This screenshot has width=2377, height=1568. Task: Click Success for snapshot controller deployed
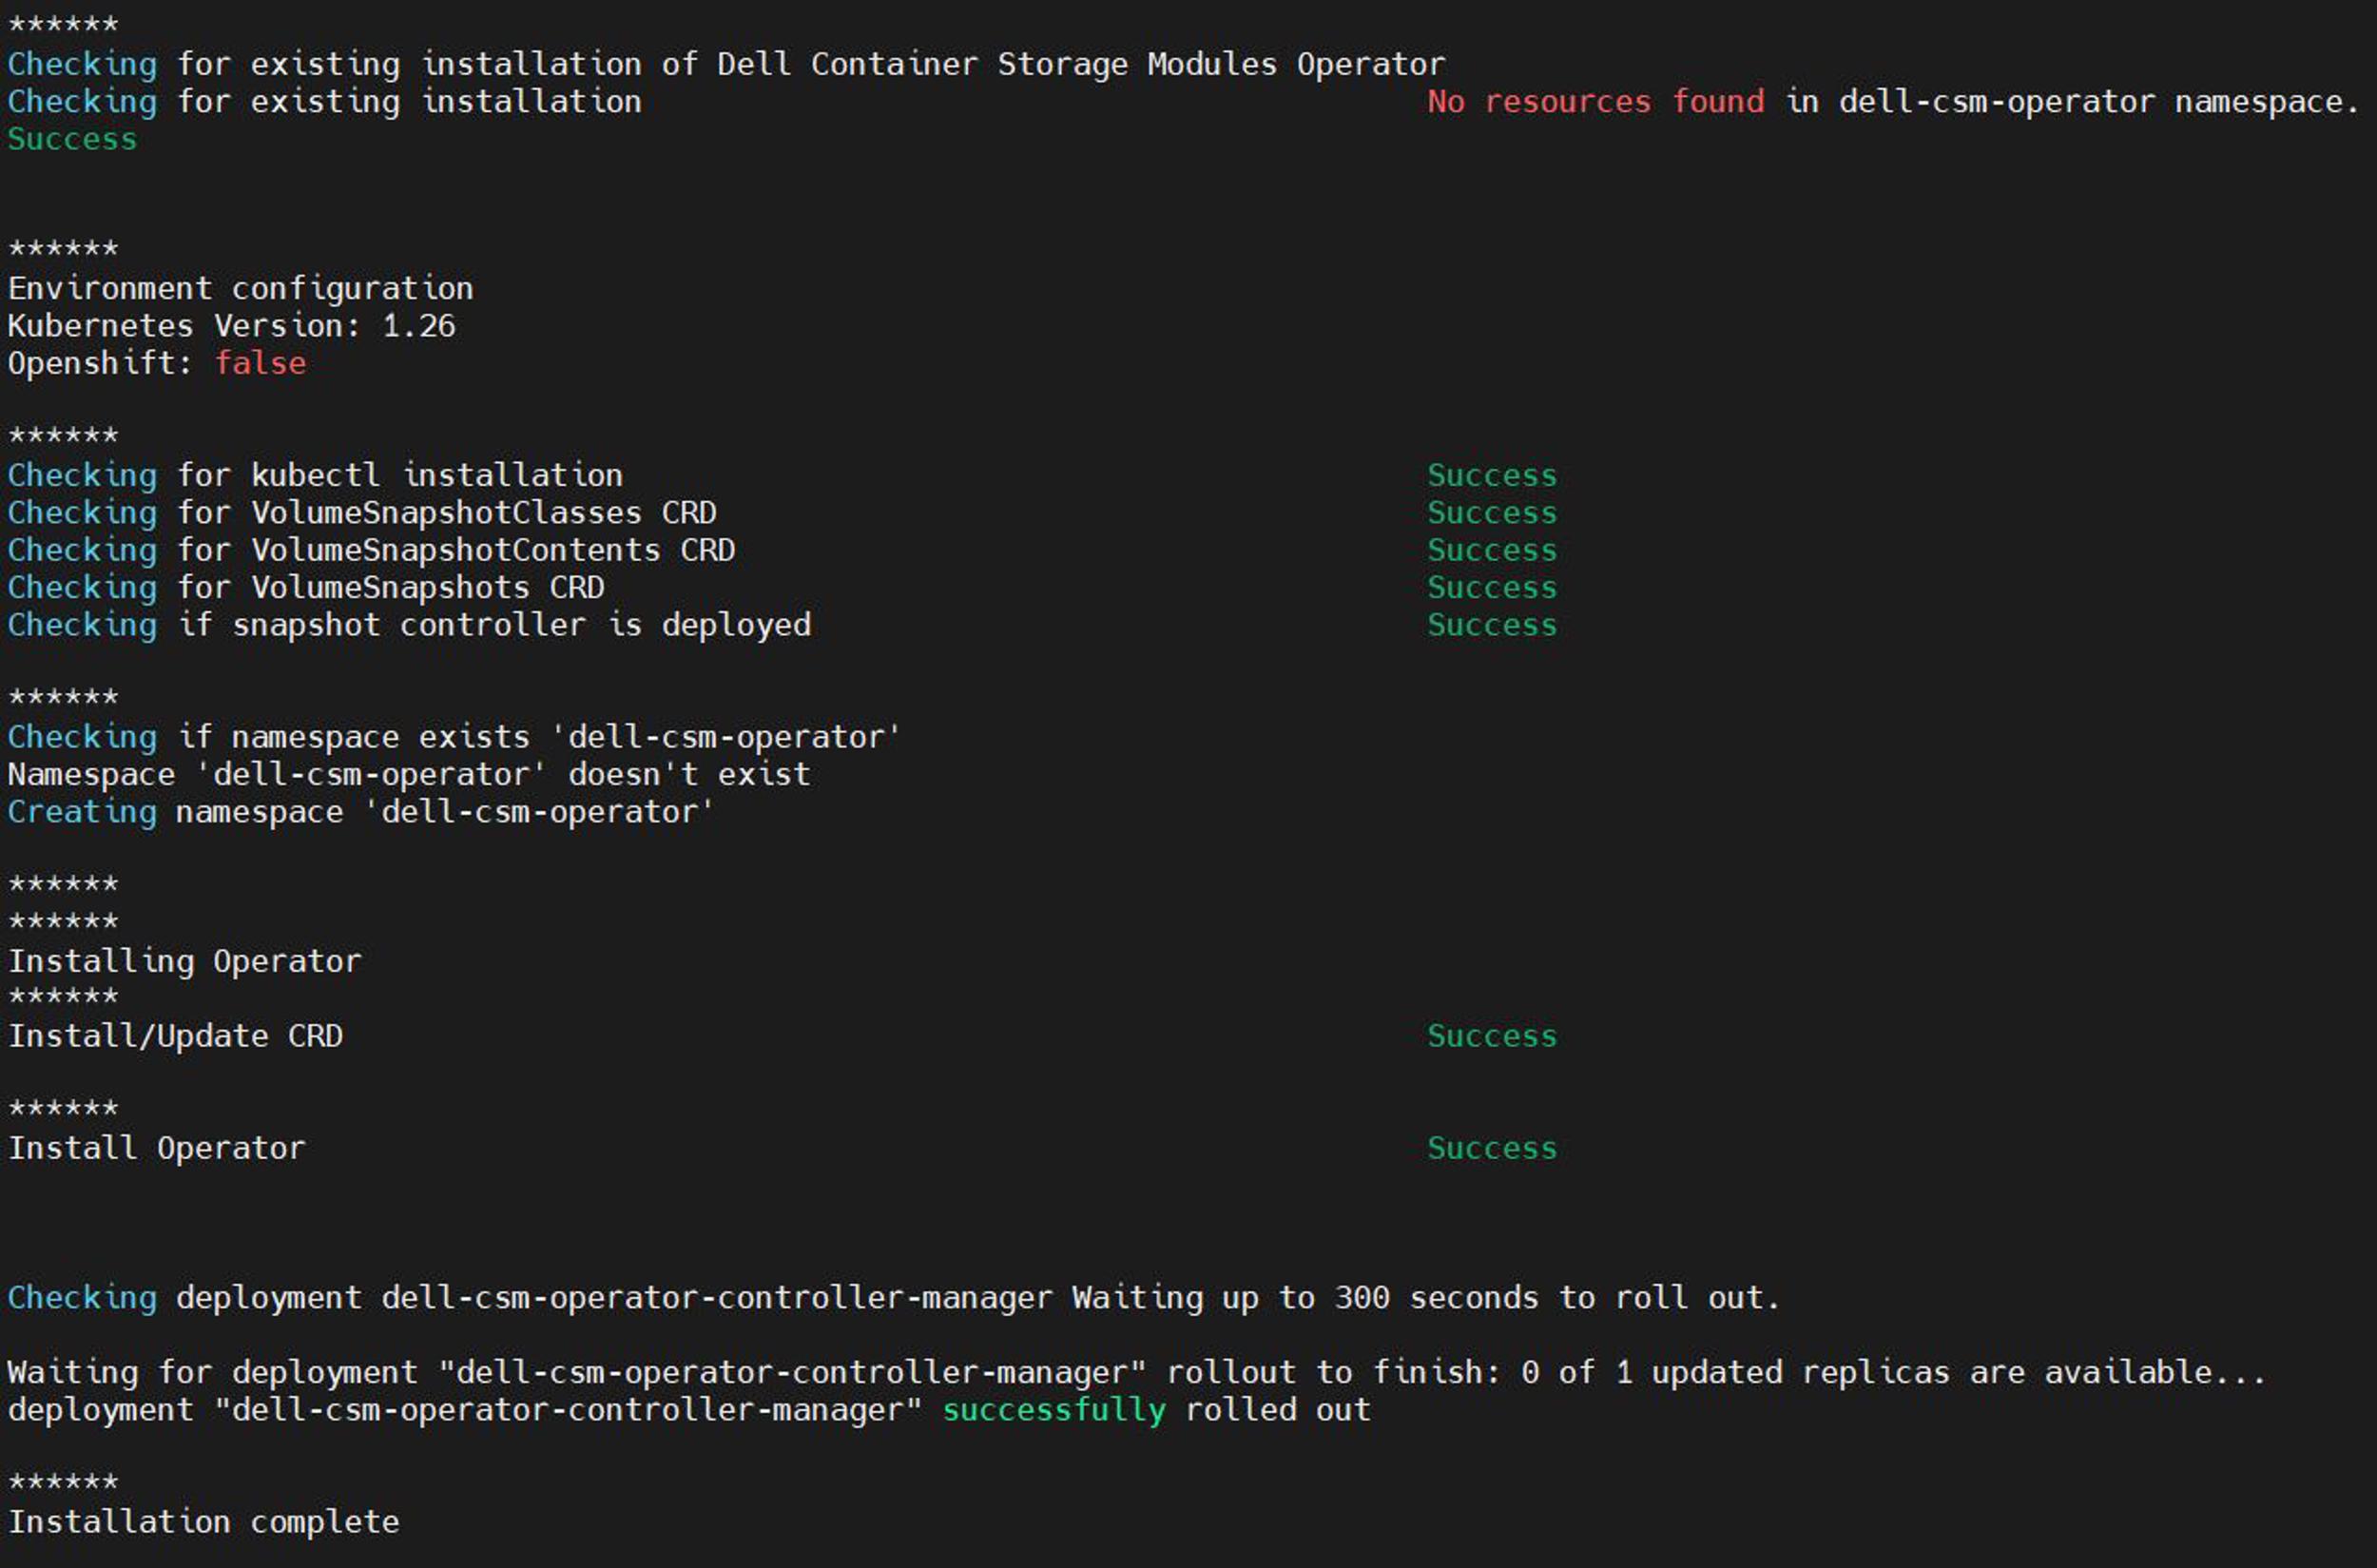point(1491,625)
